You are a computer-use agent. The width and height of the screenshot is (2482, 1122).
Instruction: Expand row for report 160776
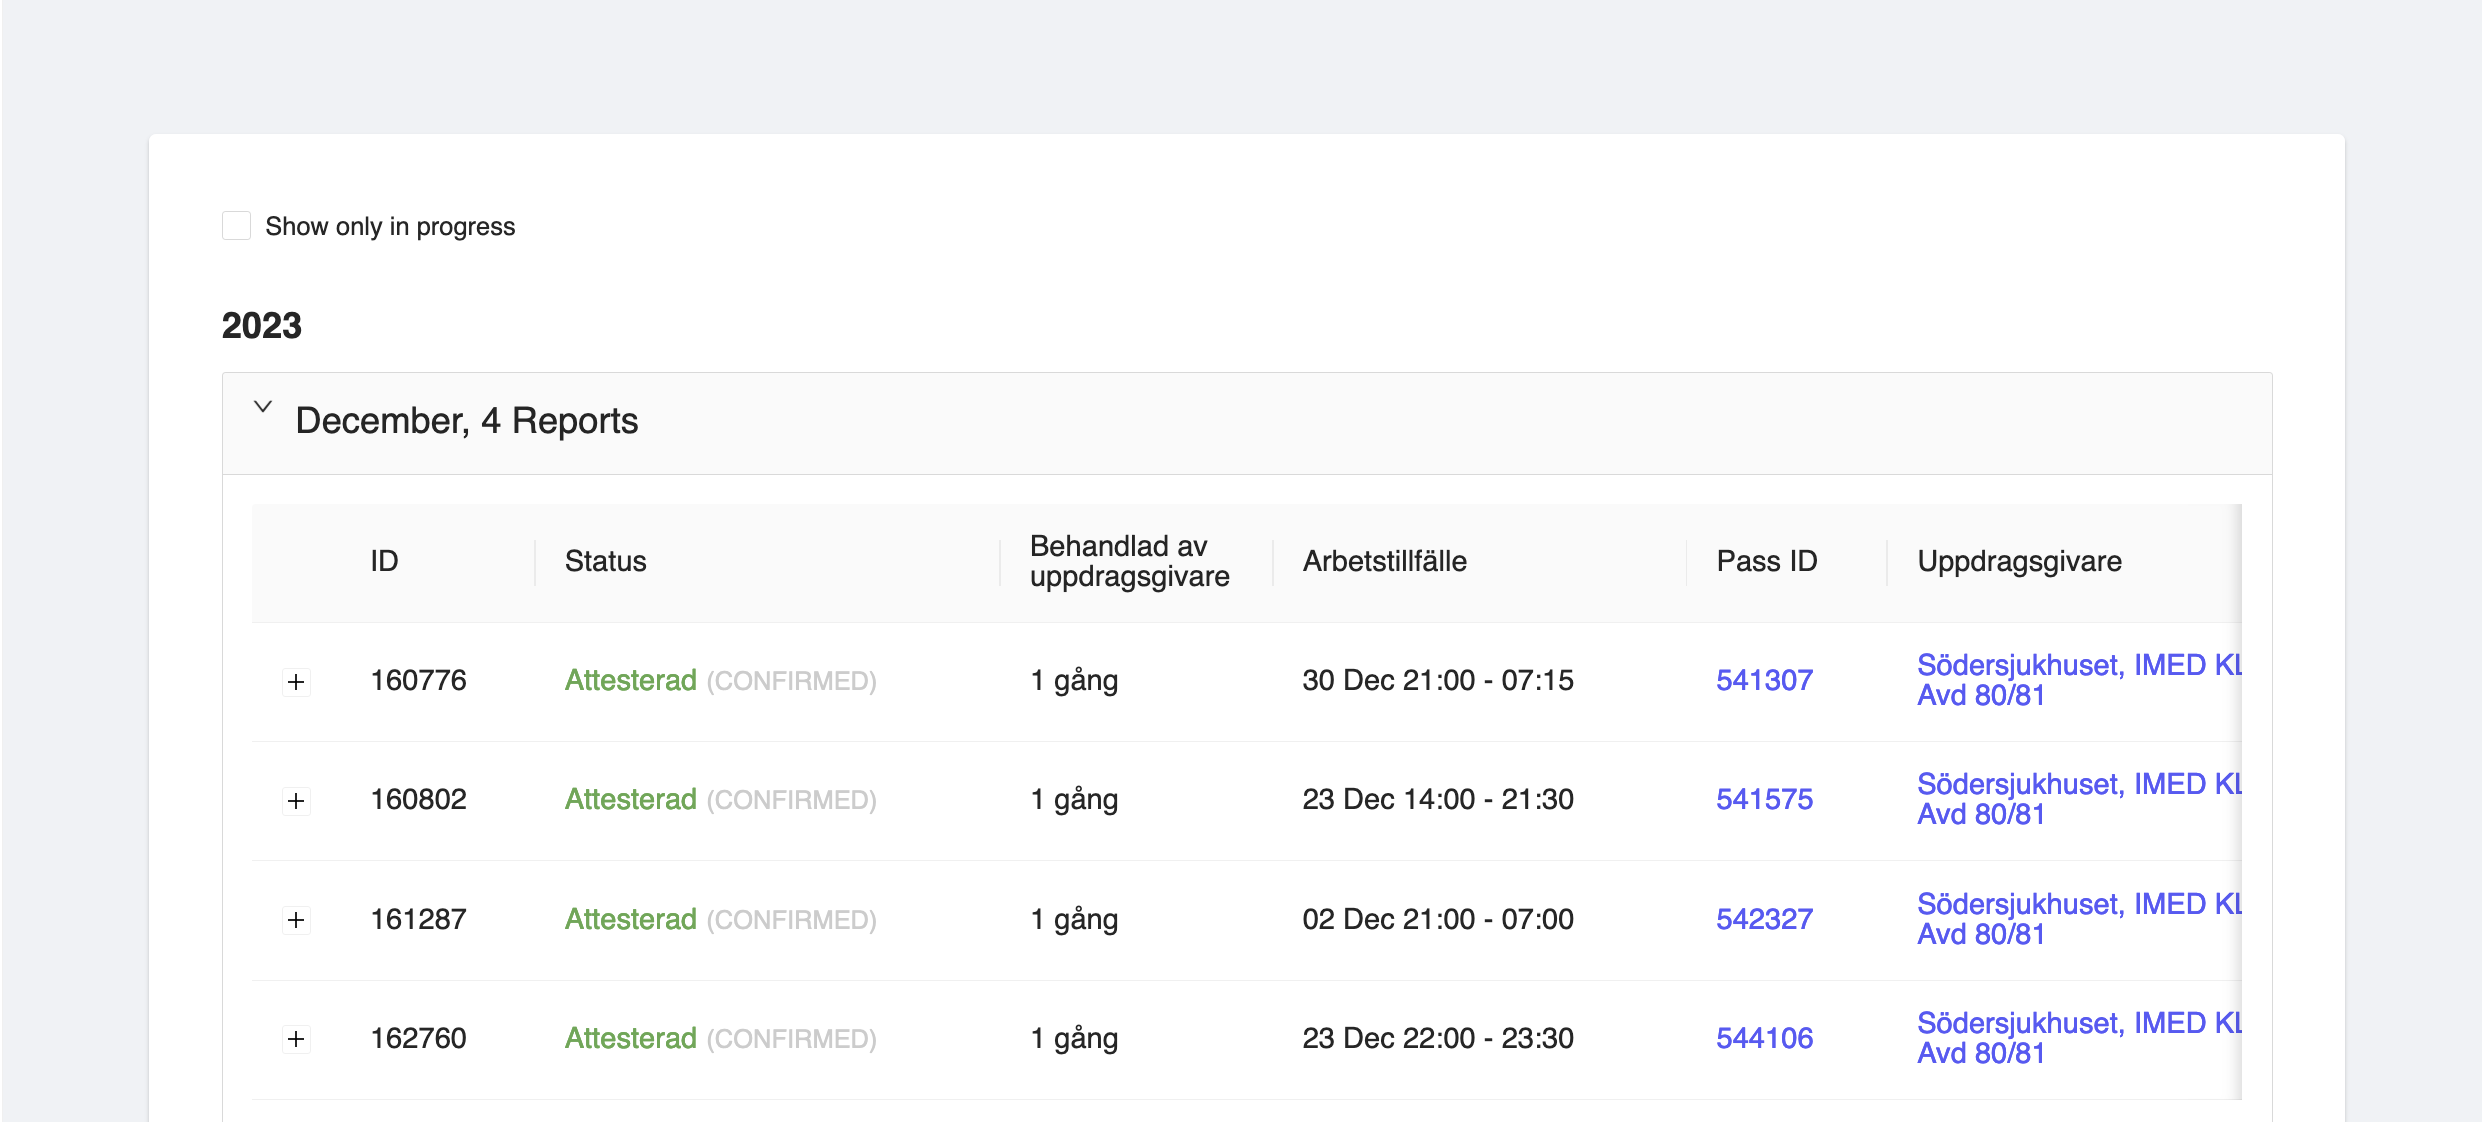[296, 682]
